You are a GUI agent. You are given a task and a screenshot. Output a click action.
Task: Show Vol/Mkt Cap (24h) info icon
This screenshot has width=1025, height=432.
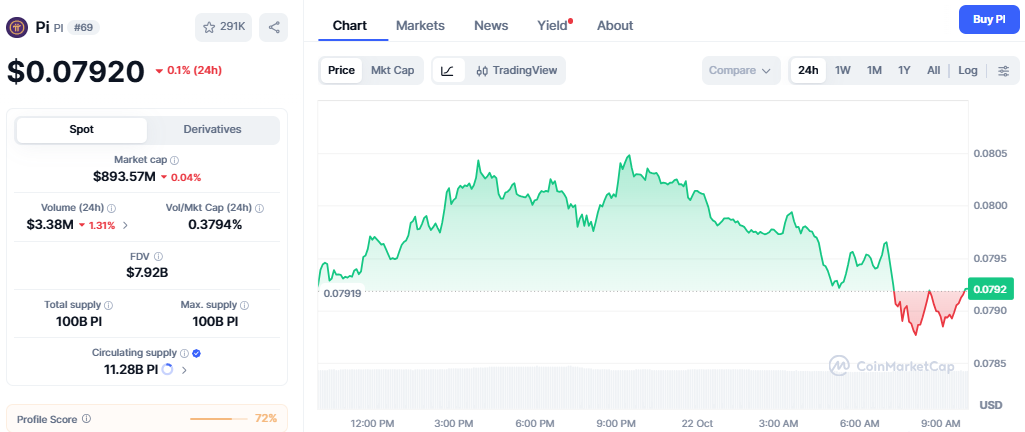click(x=259, y=208)
